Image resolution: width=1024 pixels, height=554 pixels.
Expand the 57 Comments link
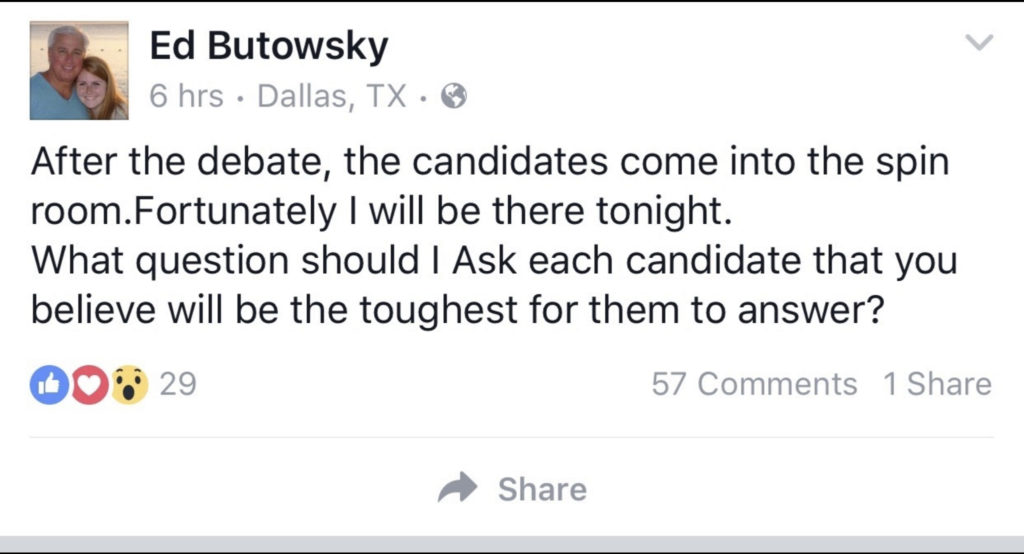point(754,384)
